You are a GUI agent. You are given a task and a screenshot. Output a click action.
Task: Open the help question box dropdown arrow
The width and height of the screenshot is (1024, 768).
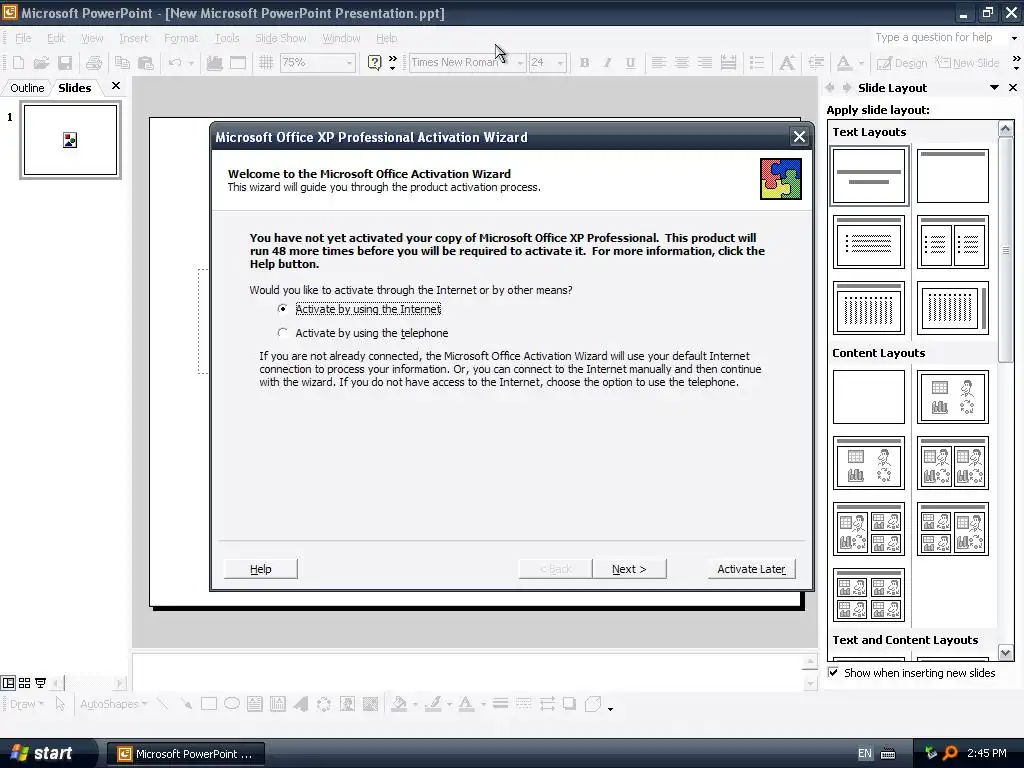tap(1014, 38)
